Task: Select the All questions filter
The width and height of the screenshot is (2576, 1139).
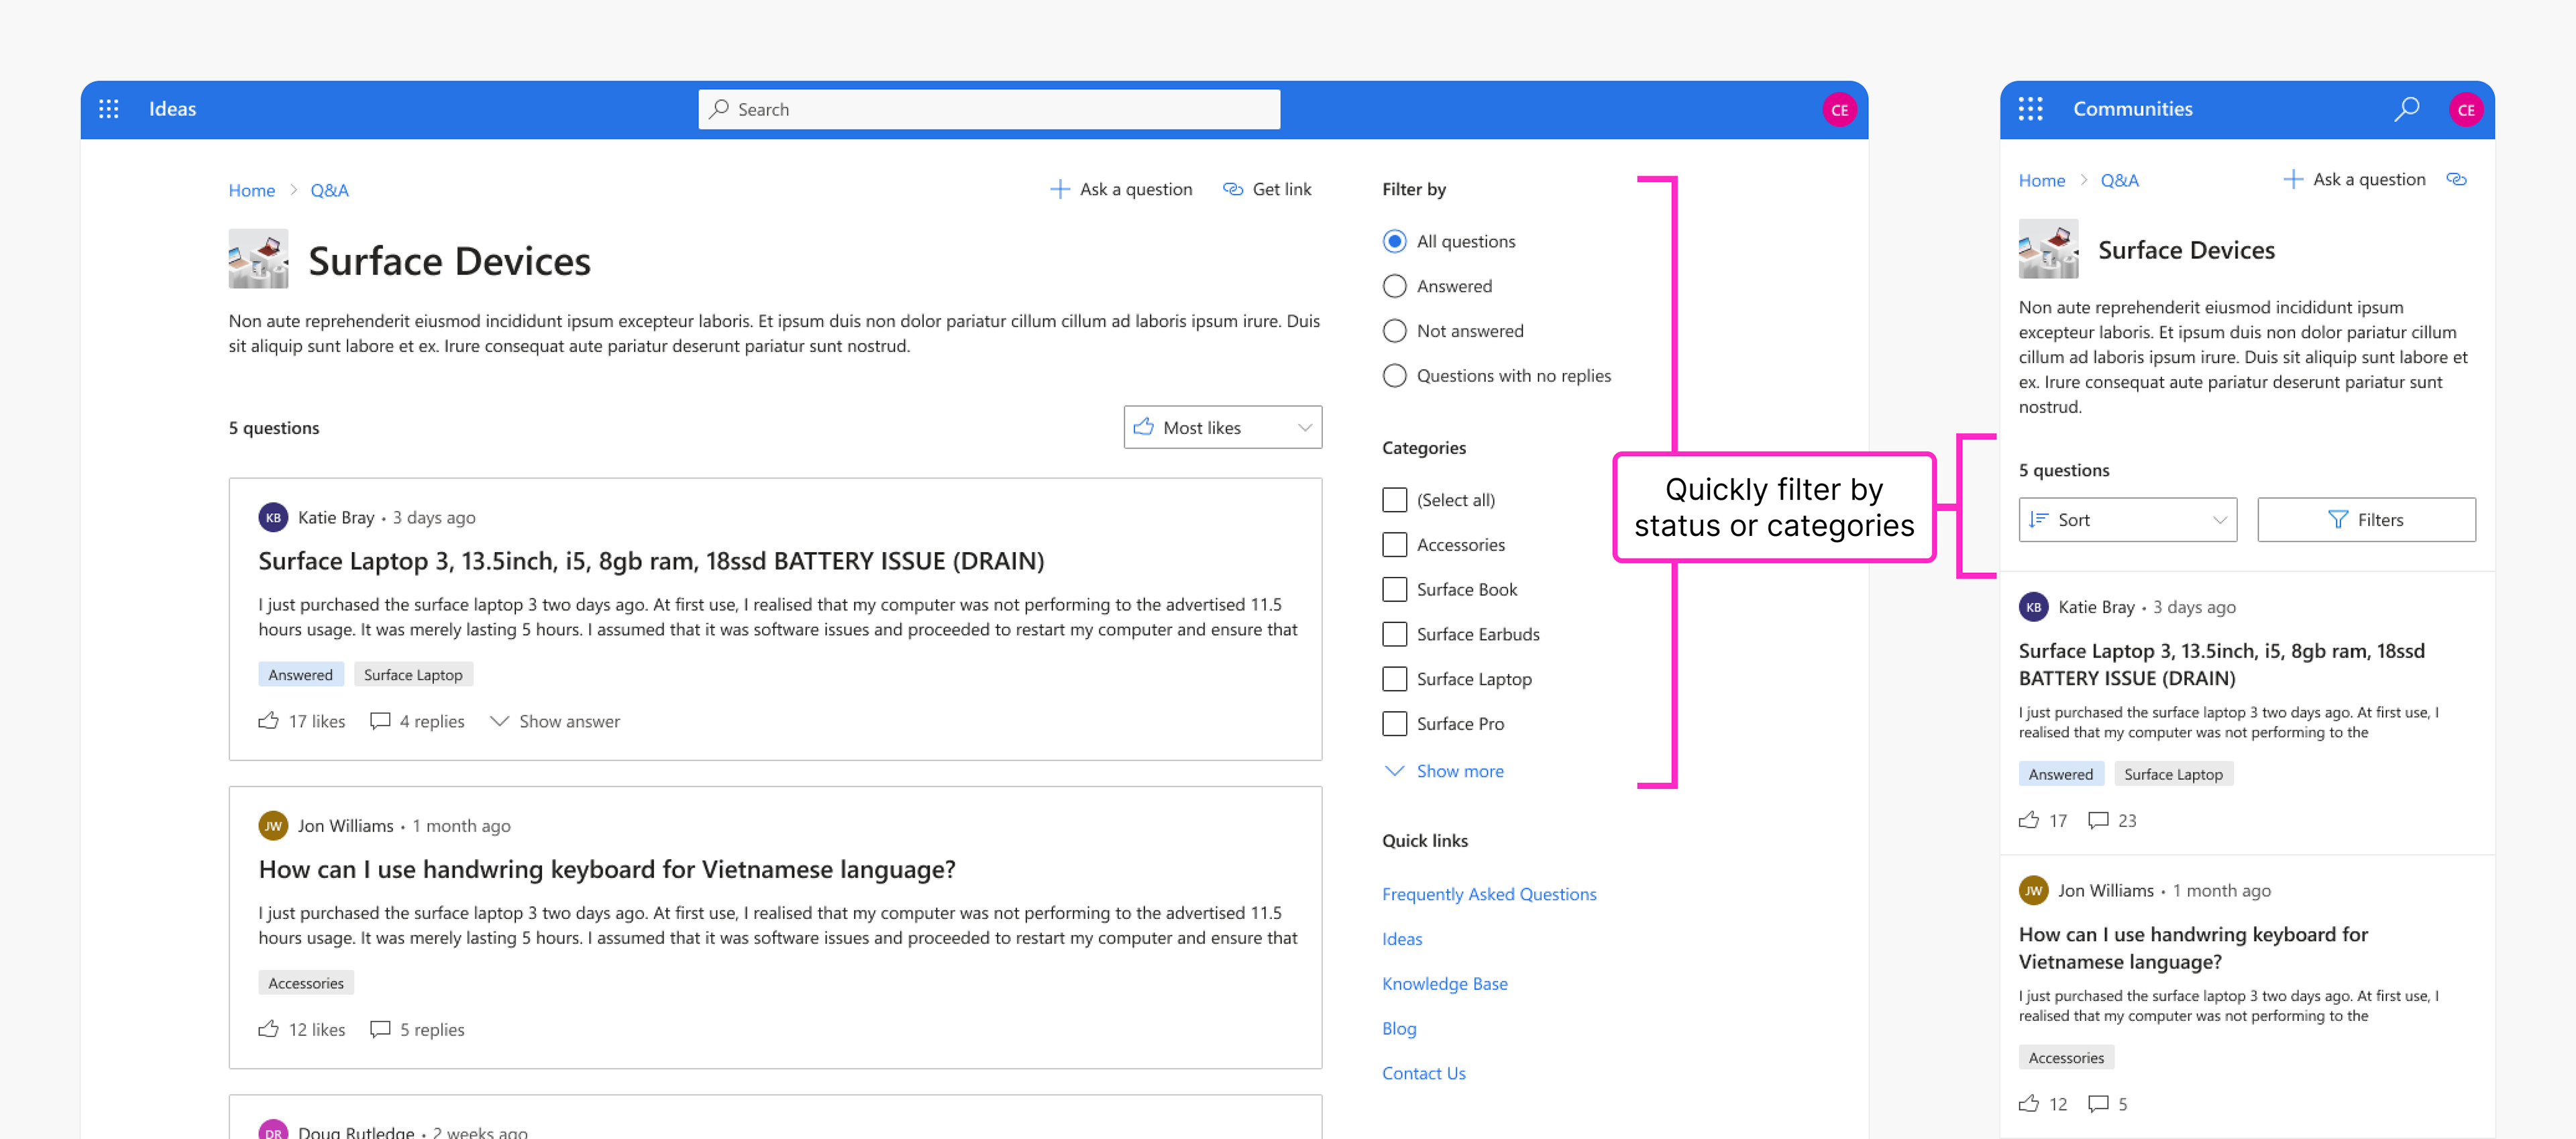Action: pyautogui.click(x=1394, y=242)
